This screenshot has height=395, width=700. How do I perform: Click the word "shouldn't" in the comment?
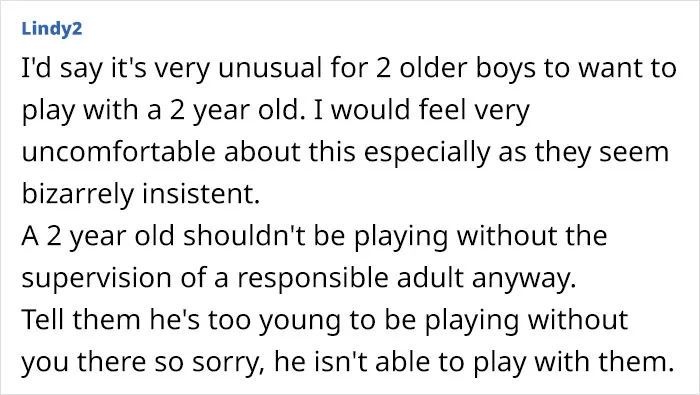(245, 236)
